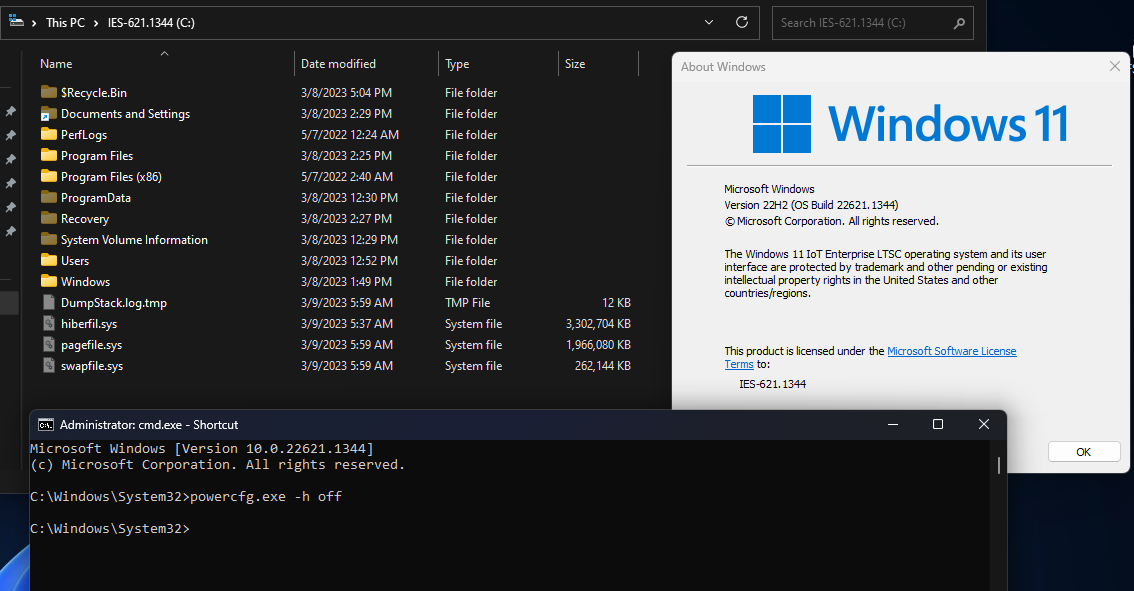Click the drive icon in address bar
The width and height of the screenshot is (1134, 591).
15,22
